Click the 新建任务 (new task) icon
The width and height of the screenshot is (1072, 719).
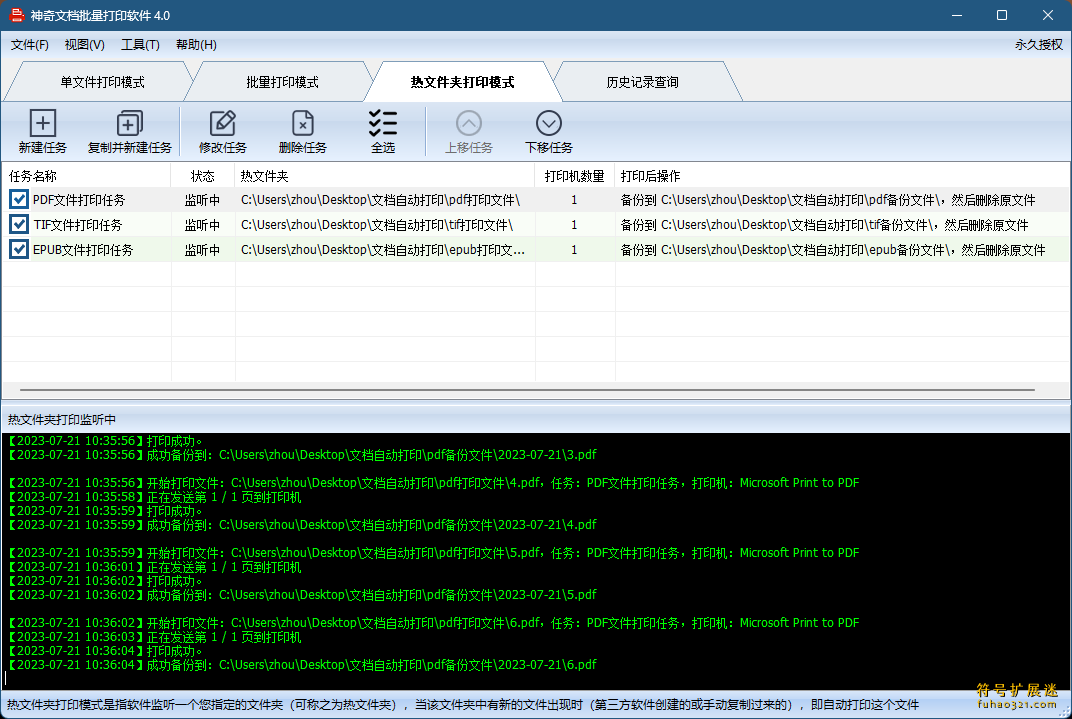coord(42,123)
